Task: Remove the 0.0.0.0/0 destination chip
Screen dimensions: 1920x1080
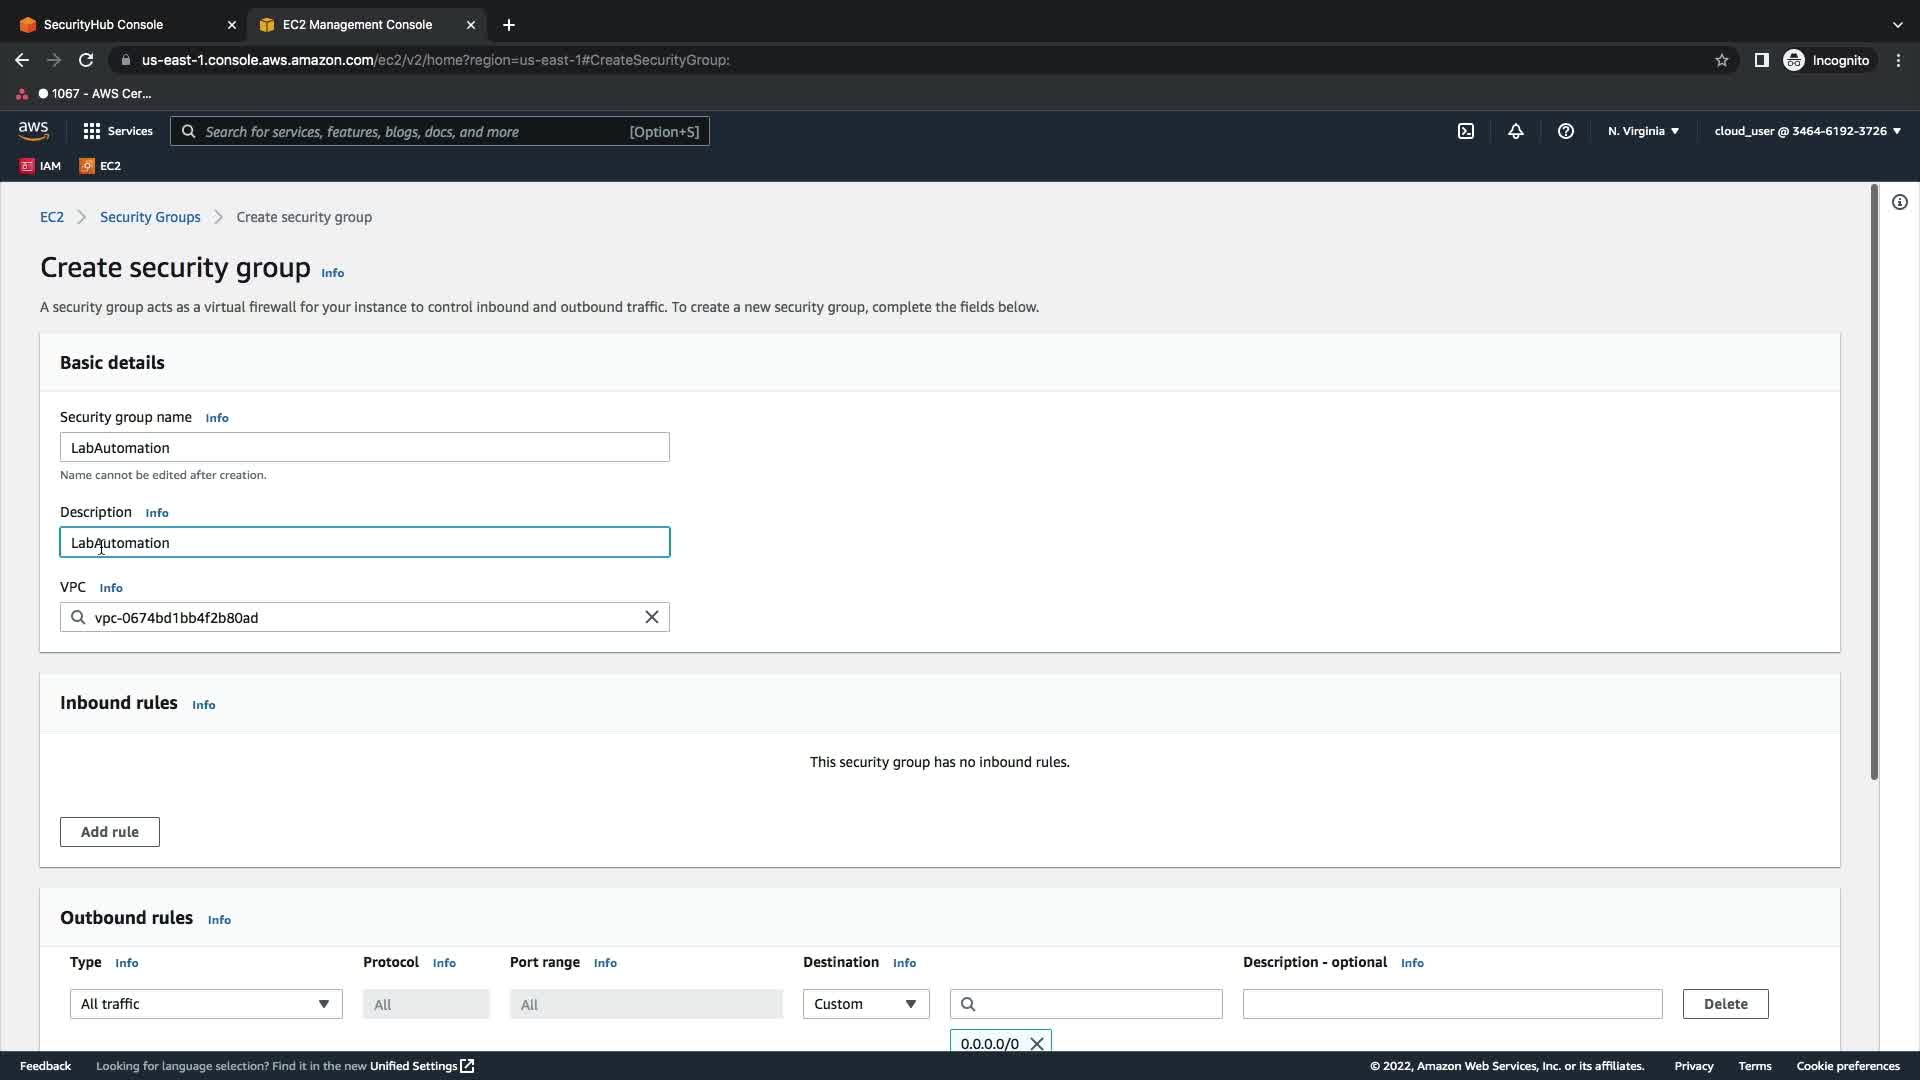Action: 1037,1043
